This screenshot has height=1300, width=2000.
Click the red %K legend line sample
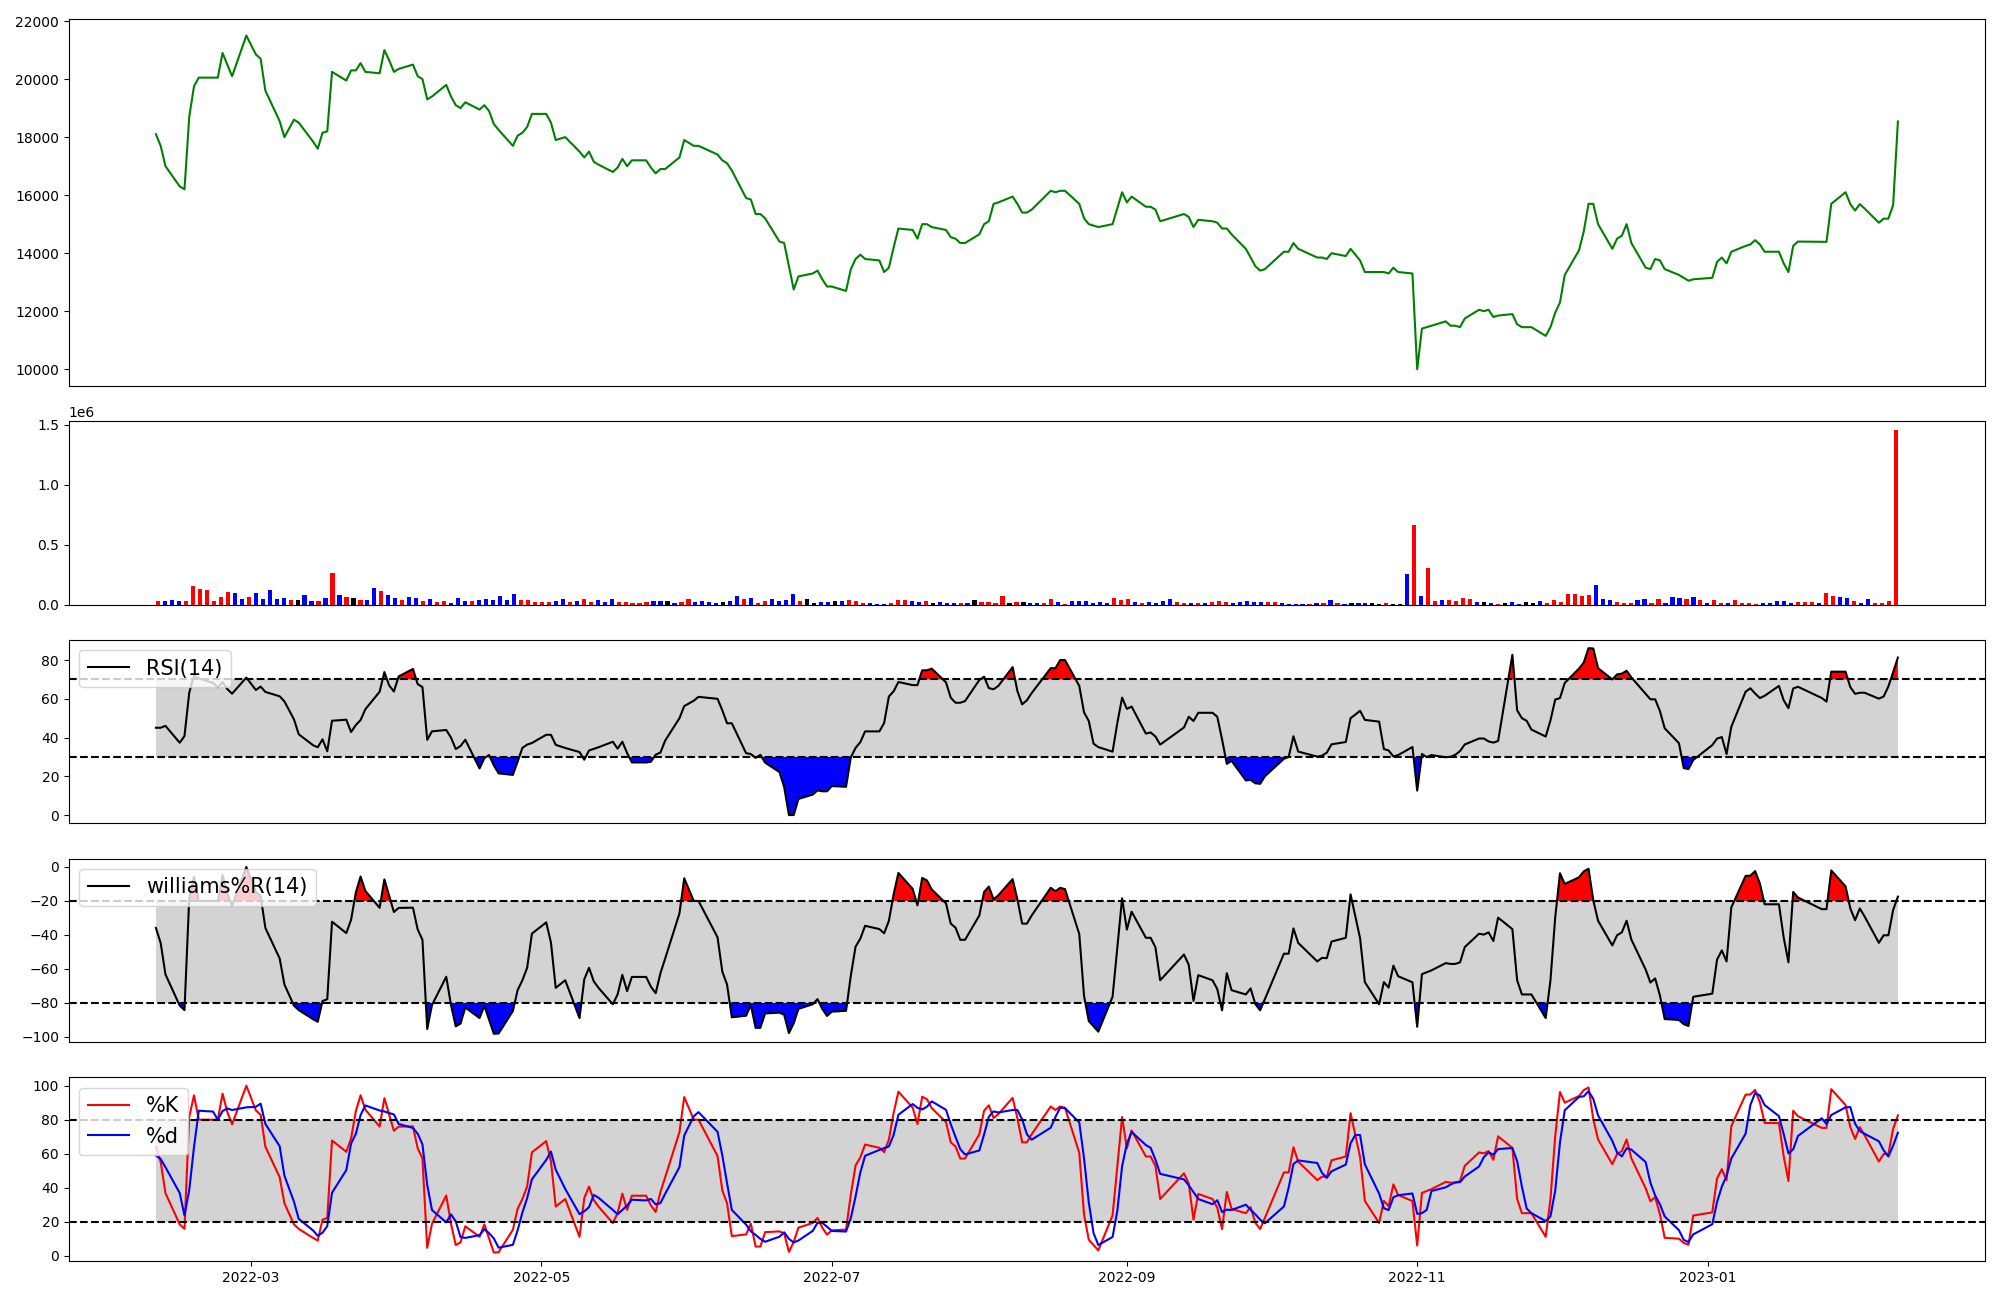coord(109,1105)
